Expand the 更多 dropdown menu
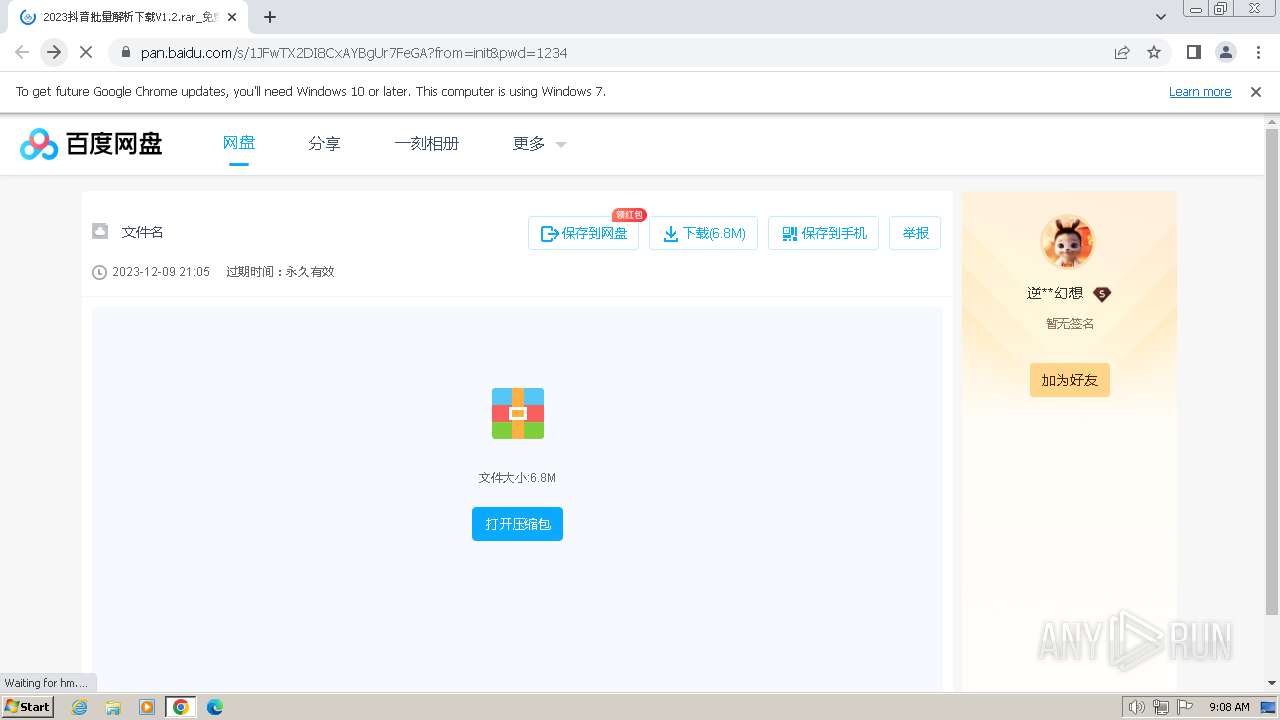This screenshot has width=1280, height=720. (539, 144)
